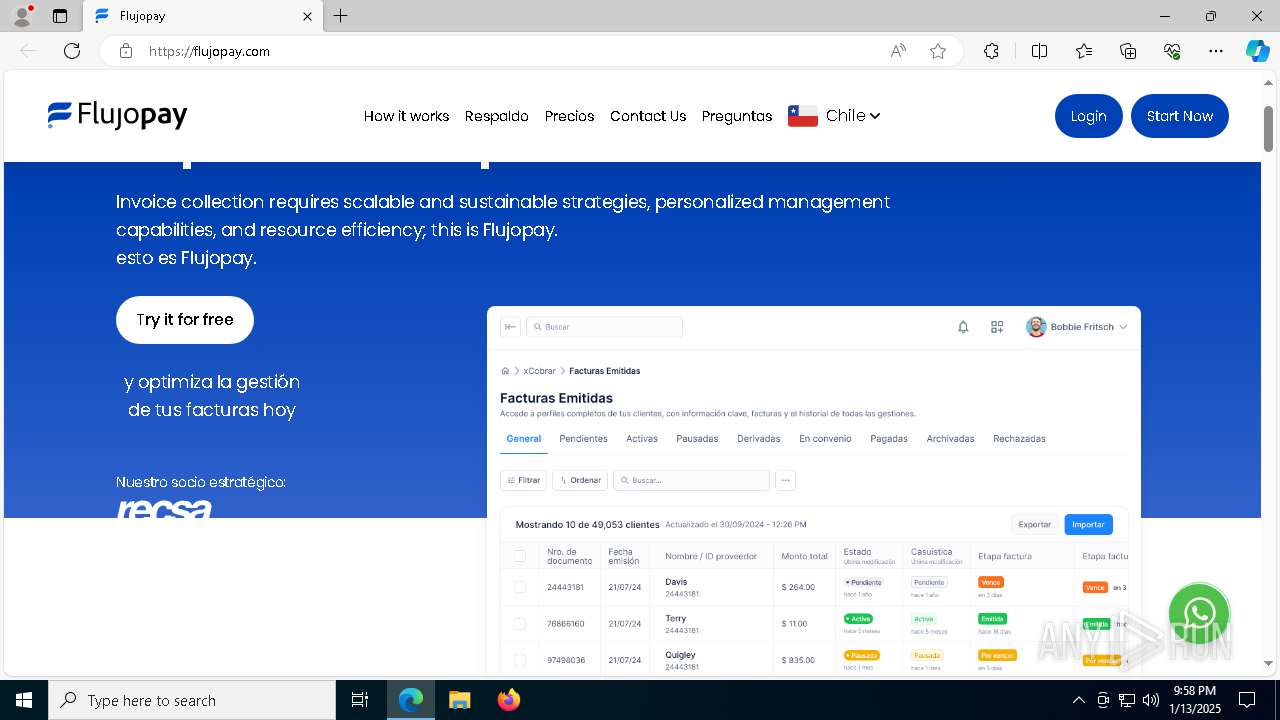Click the Exportar button

(x=1035, y=524)
